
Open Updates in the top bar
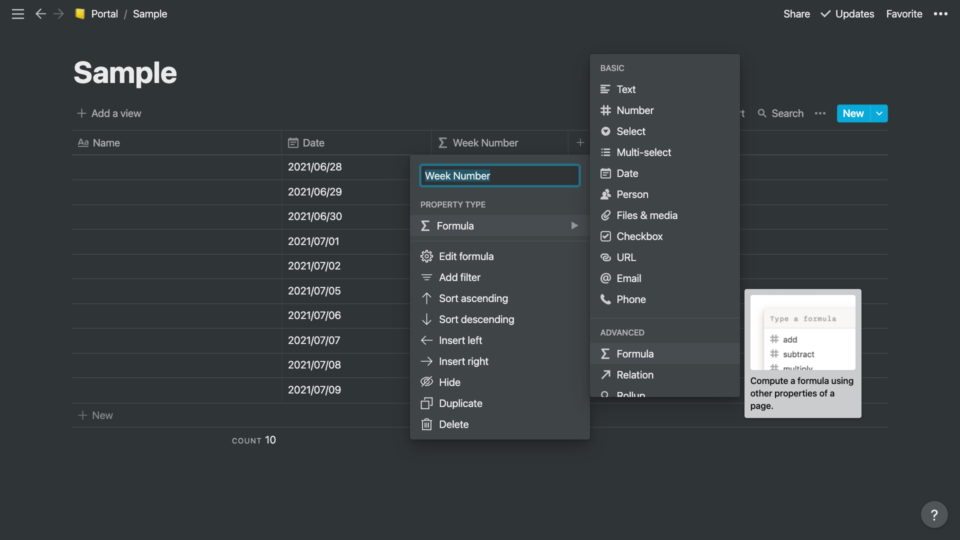pyautogui.click(x=847, y=13)
